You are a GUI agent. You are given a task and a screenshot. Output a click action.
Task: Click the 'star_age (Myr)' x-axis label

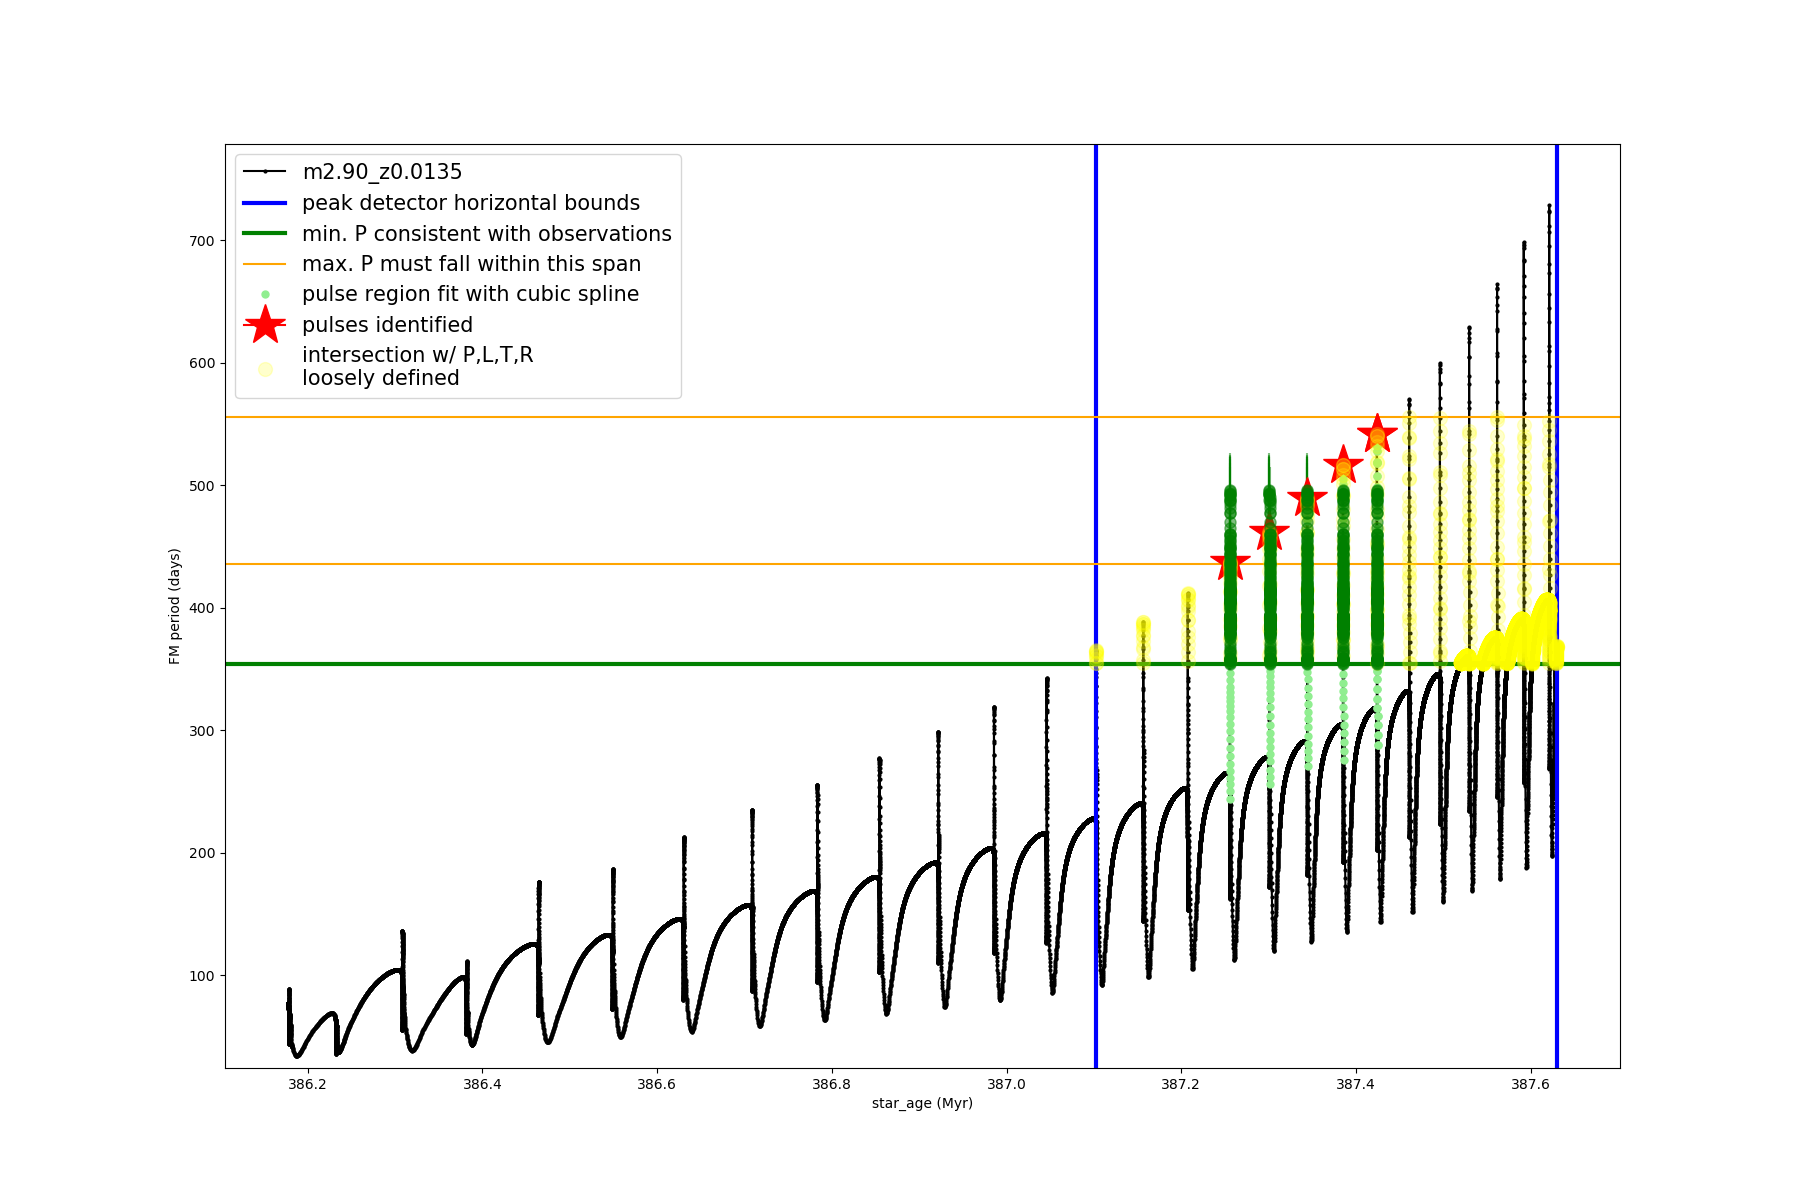922,1103
